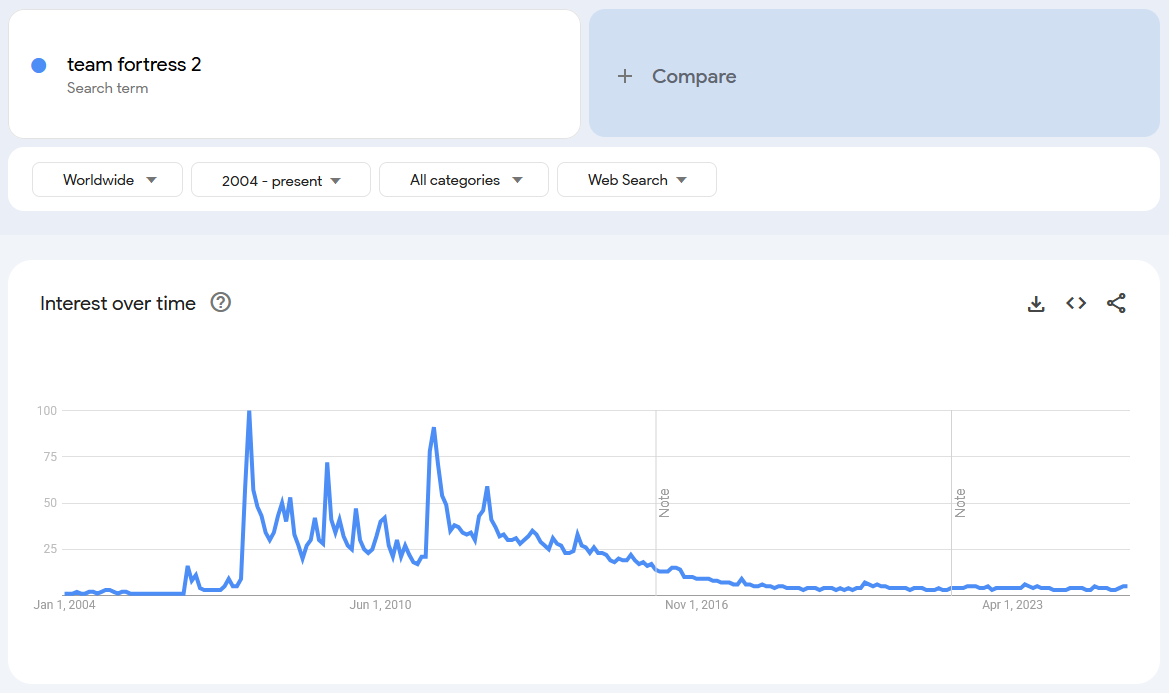The image size is (1169, 693).
Task: Download the interest over time data
Action: coord(1036,303)
